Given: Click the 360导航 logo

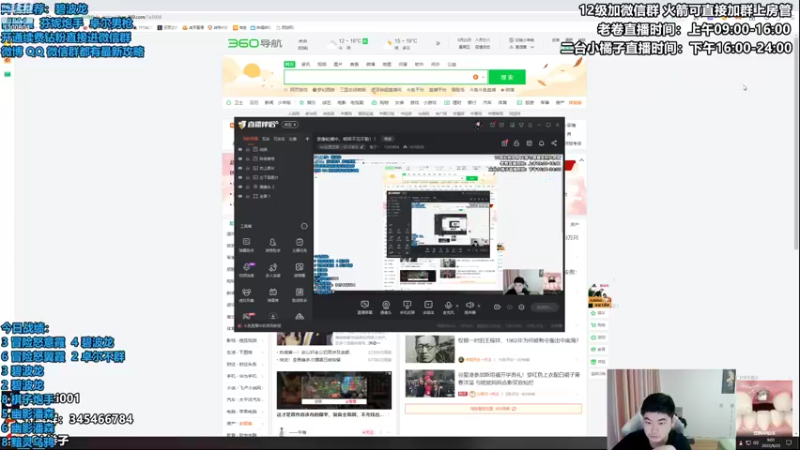Looking at the screenshot, I should 255,43.
